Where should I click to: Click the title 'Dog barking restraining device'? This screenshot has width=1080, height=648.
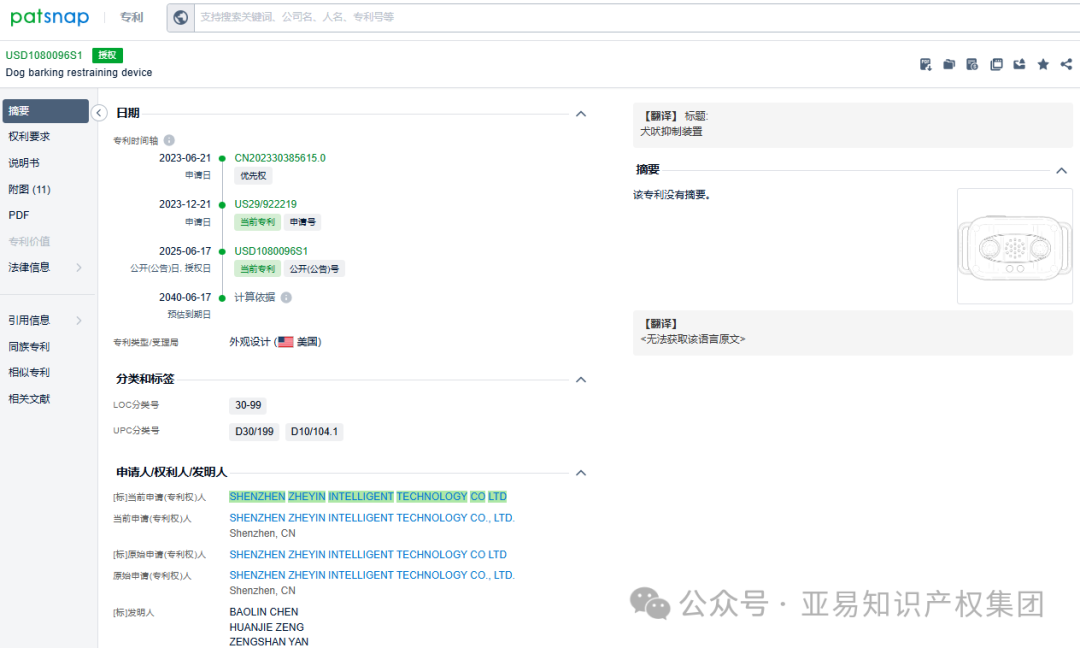(x=79, y=72)
